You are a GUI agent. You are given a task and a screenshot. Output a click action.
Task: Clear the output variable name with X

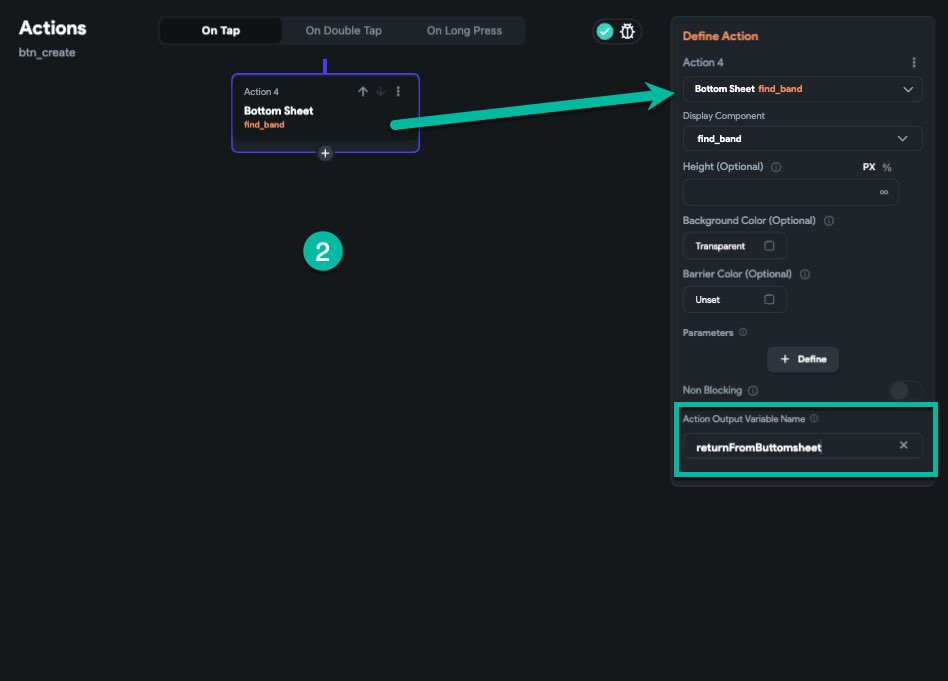903,445
